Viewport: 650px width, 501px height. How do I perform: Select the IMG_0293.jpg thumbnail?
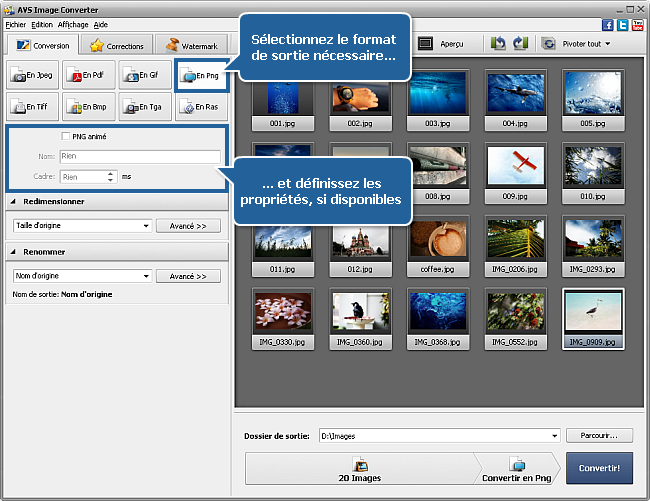[x=593, y=246]
